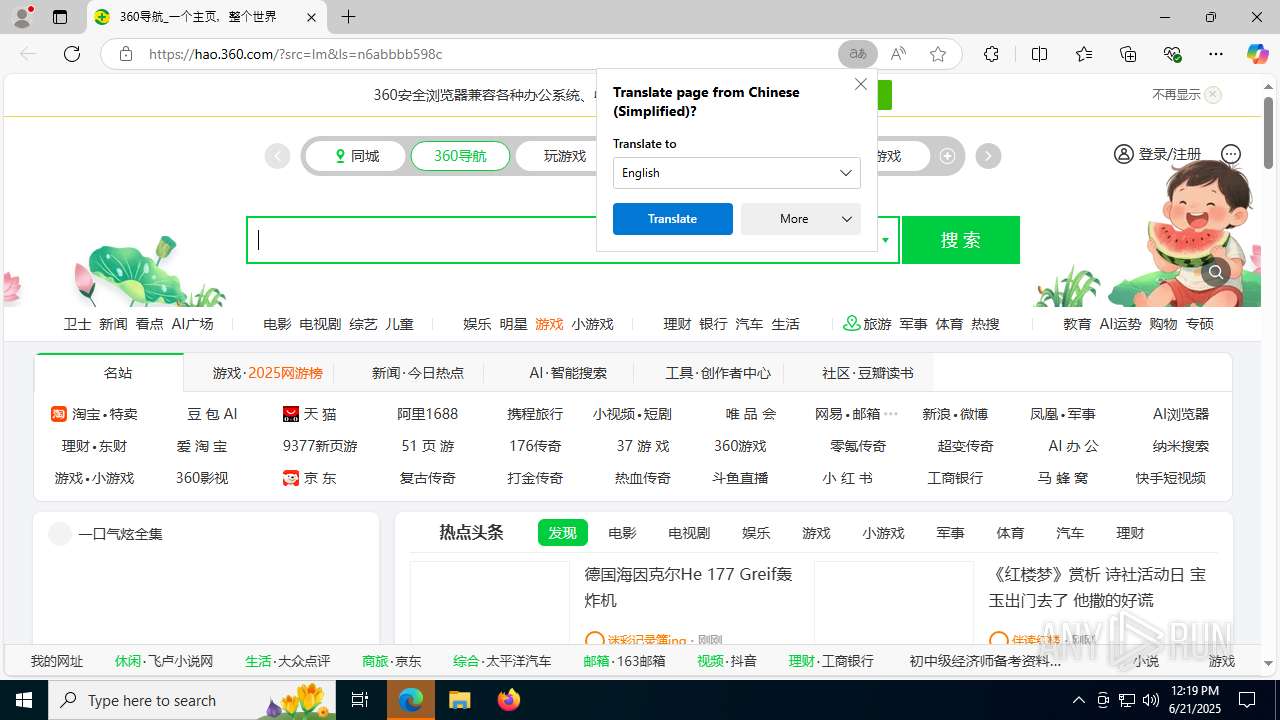Click the browser address bar URL
The height and width of the screenshot is (720, 1280).
pos(295,54)
